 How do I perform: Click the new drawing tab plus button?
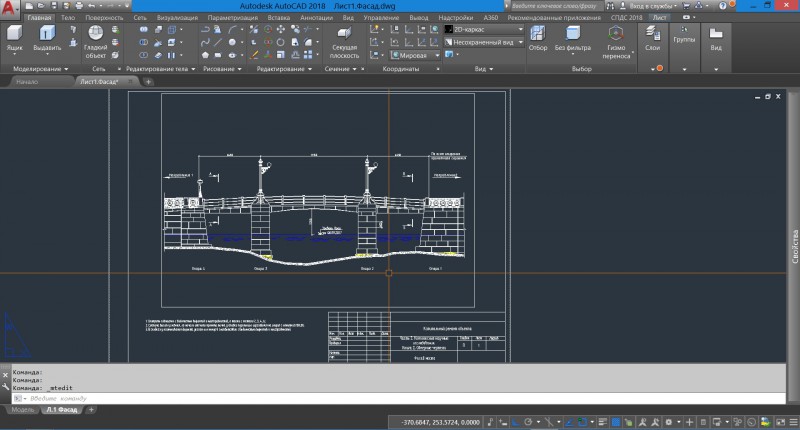tap(149, 82)
